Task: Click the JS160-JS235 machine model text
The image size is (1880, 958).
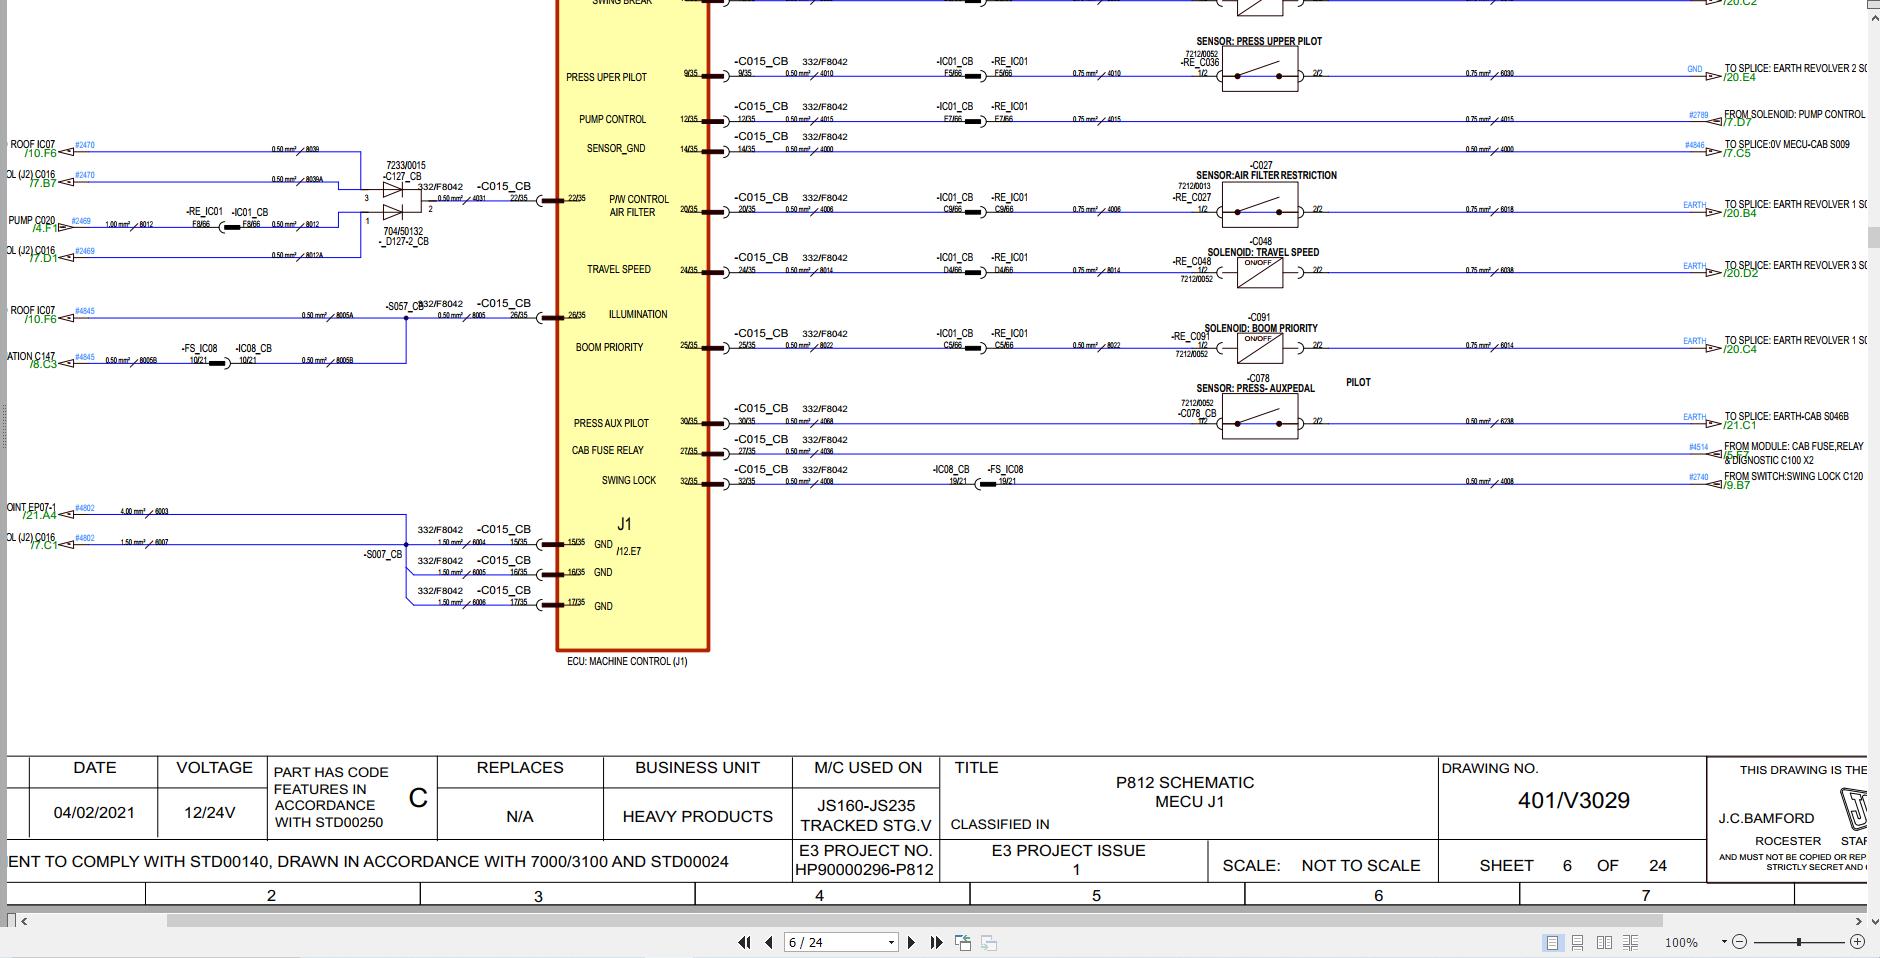Action: (866, 805)
